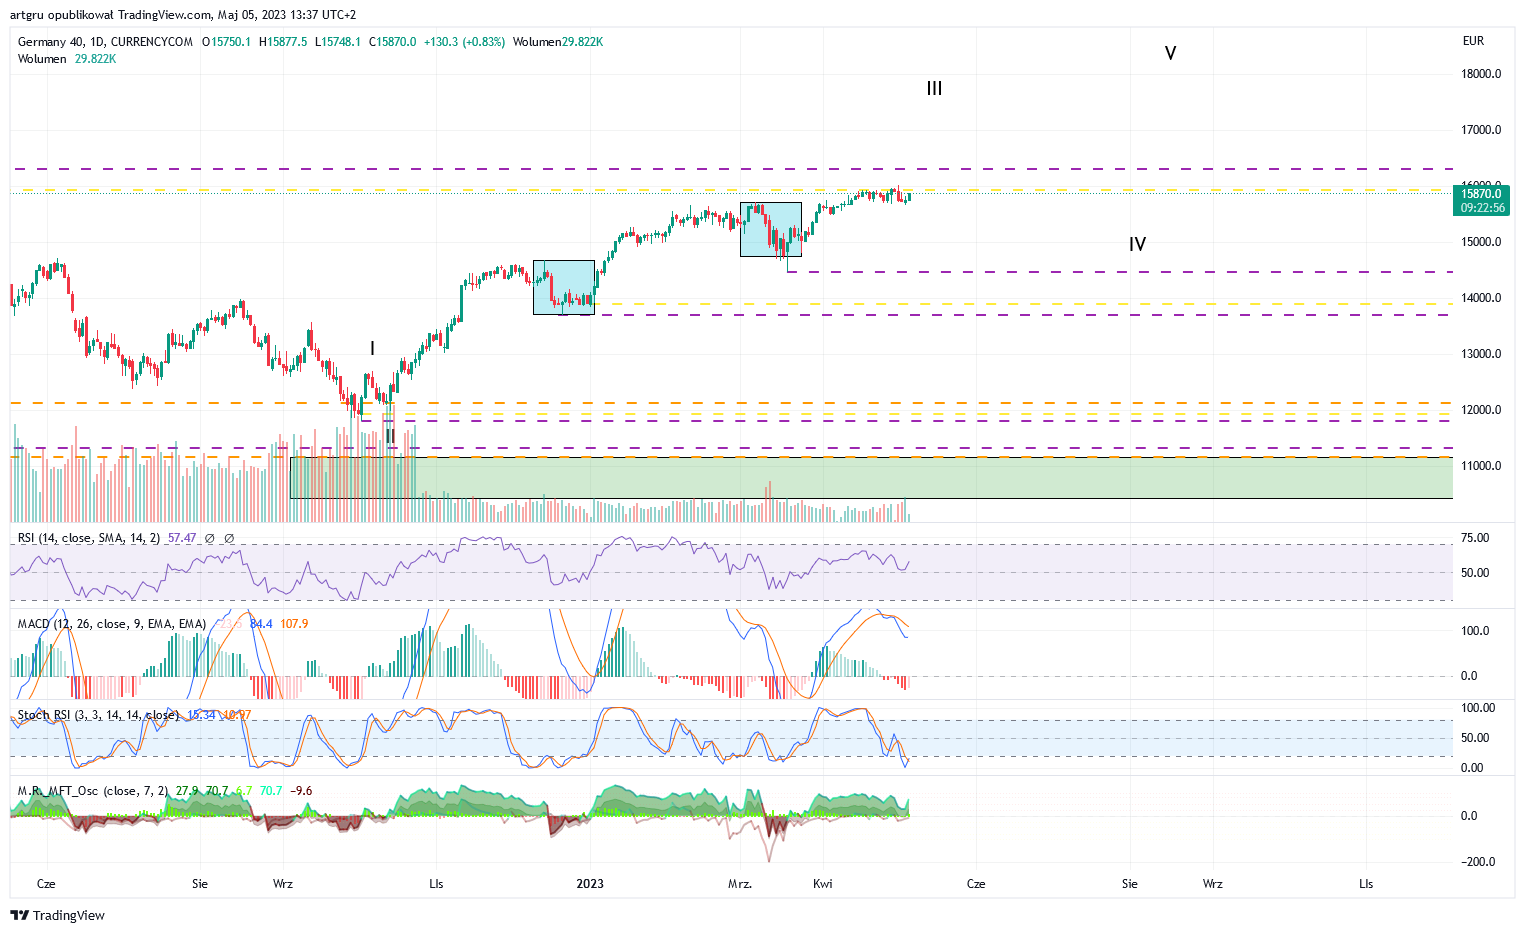This screenshot has height=933, width=1525.
Task: Click the Stoch RSI 100.00 scale value
Action: [x=1478, y=708]
